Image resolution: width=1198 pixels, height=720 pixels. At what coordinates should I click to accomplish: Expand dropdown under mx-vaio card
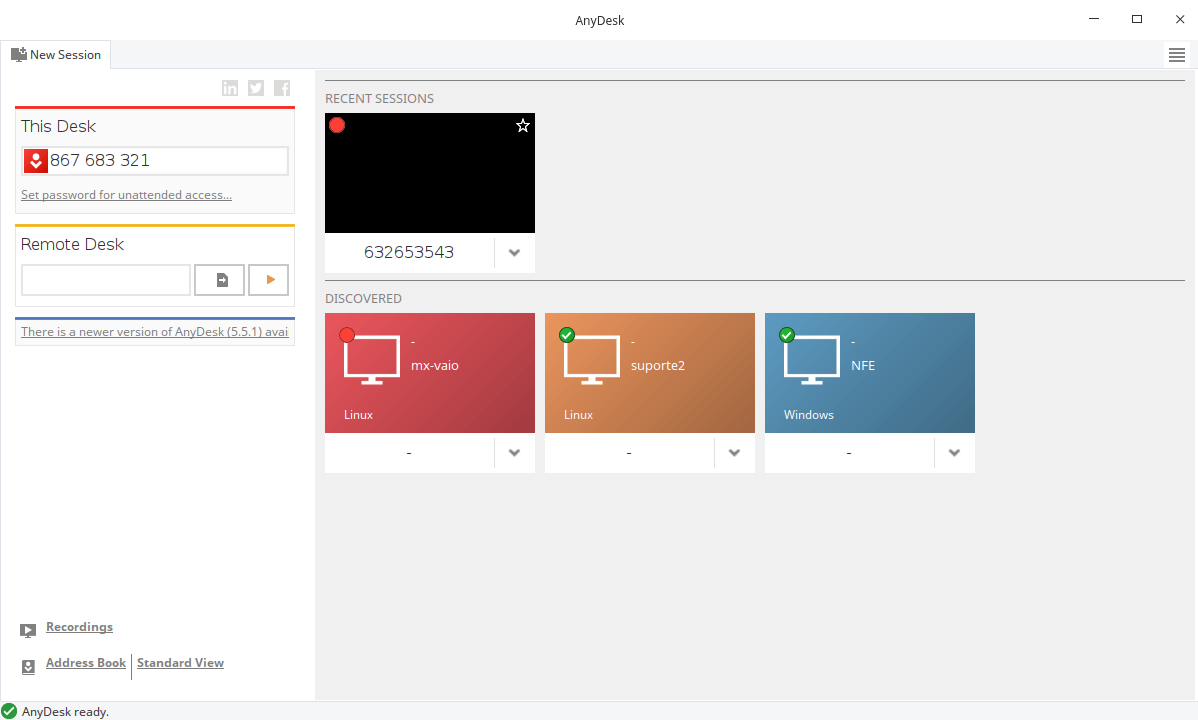514,453
